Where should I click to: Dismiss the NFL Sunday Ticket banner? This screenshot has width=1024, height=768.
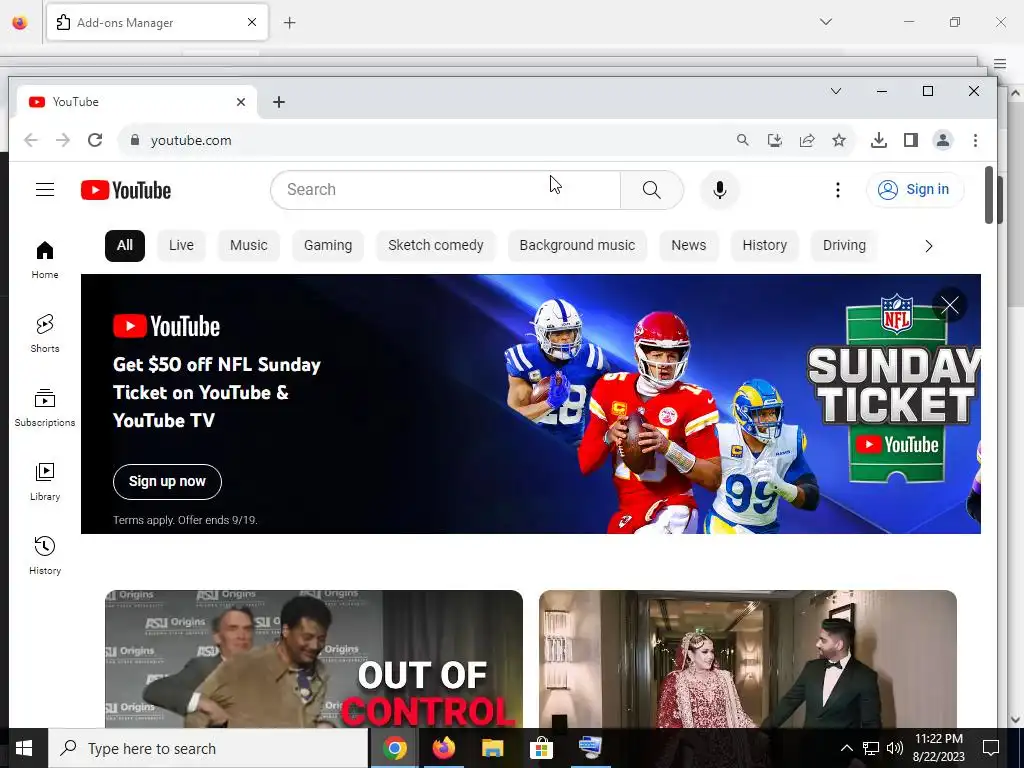click(x=950, y=305)
